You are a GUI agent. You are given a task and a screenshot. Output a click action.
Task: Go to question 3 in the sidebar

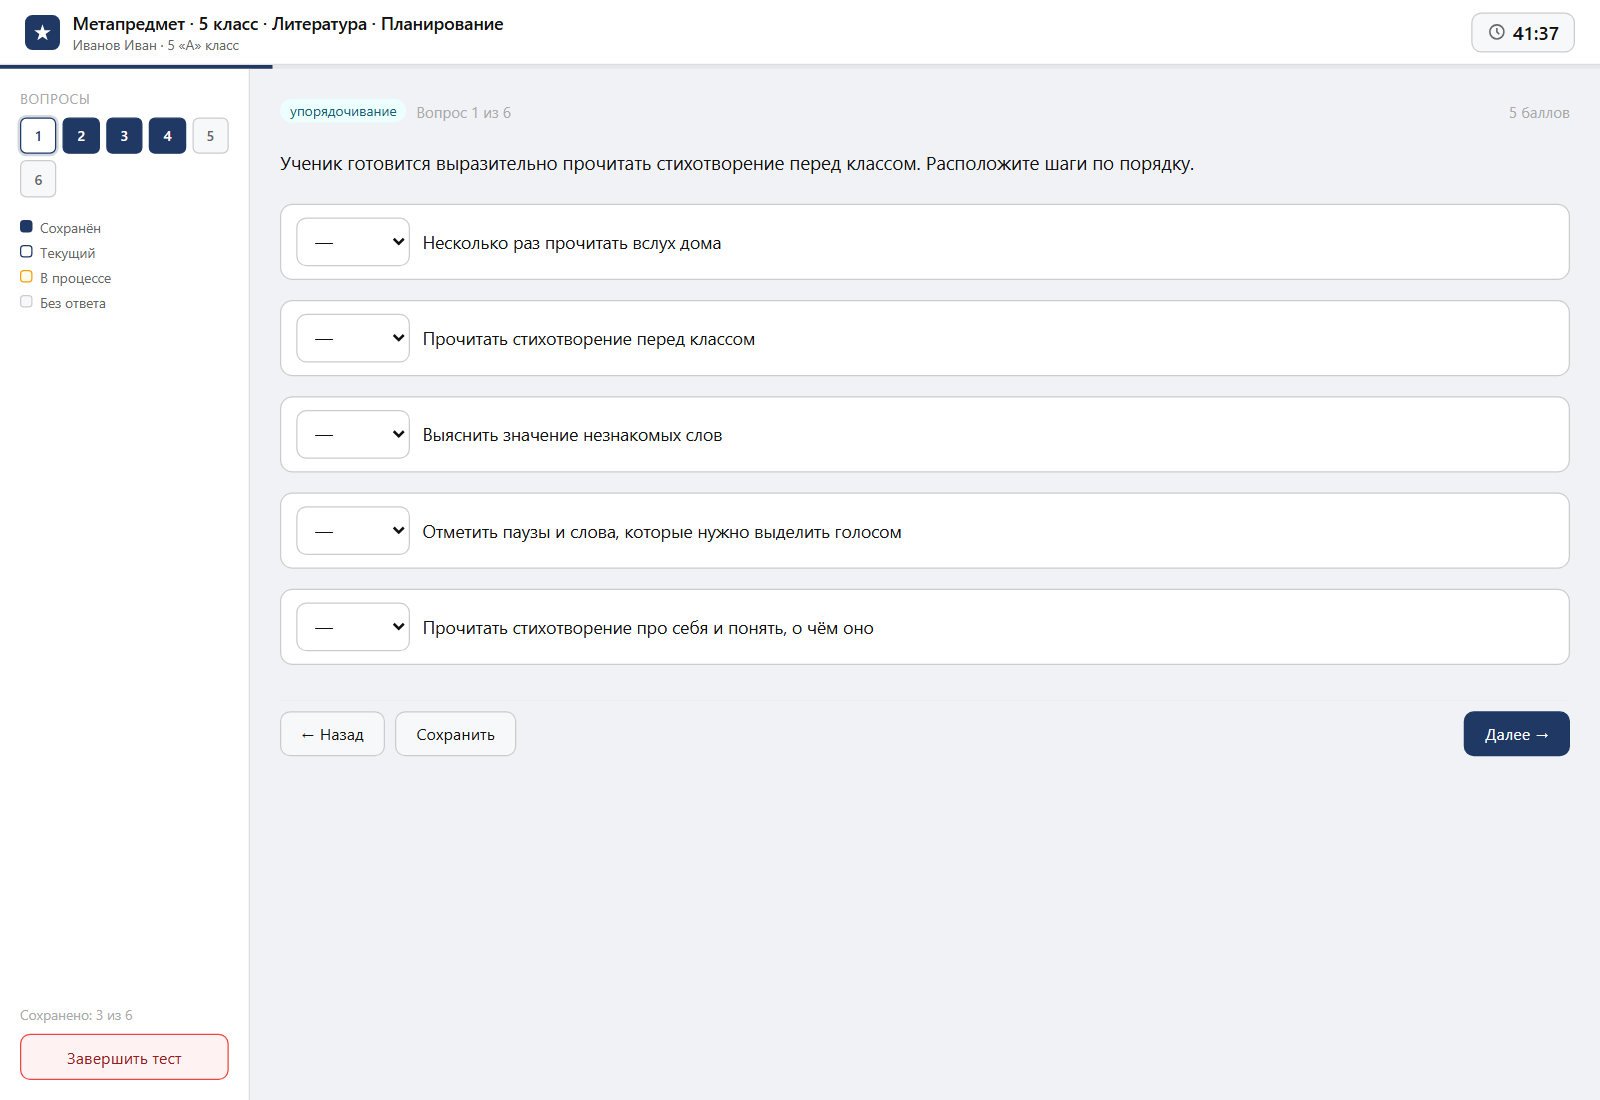coord(124,136)
